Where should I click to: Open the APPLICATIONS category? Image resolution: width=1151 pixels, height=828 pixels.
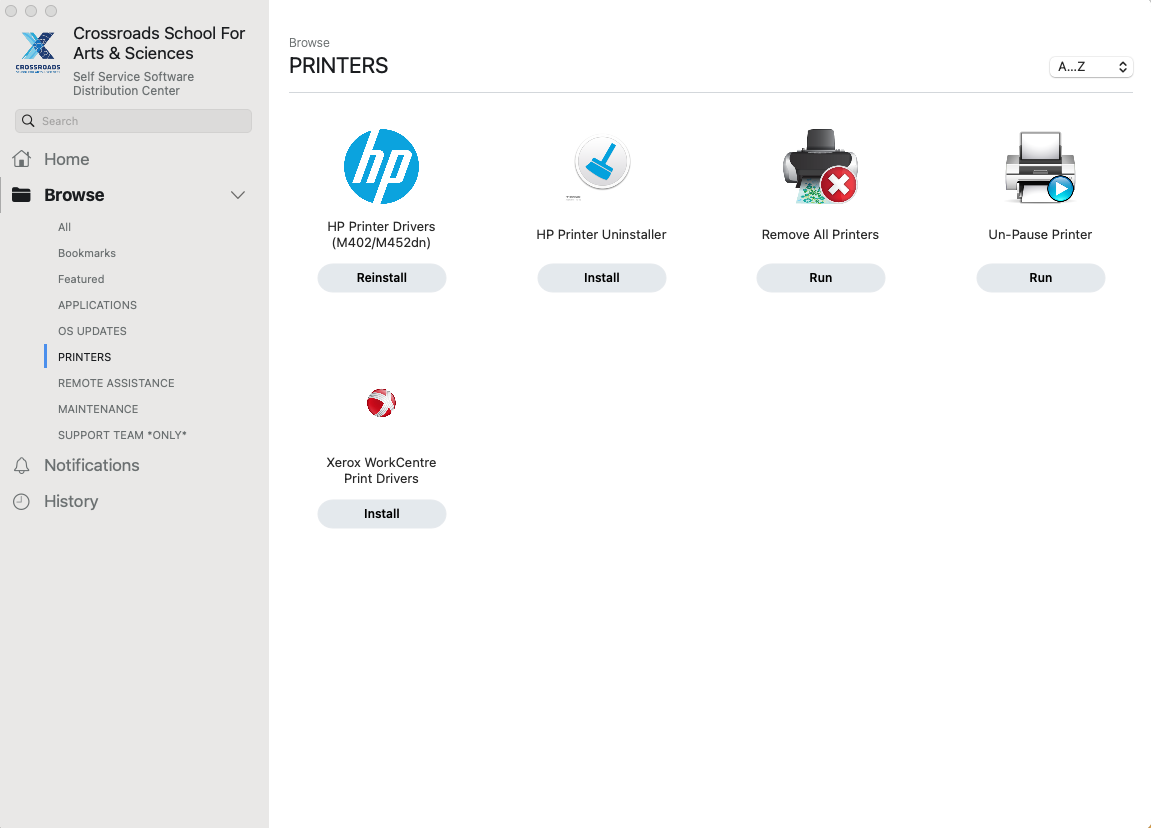pos(97,305)
